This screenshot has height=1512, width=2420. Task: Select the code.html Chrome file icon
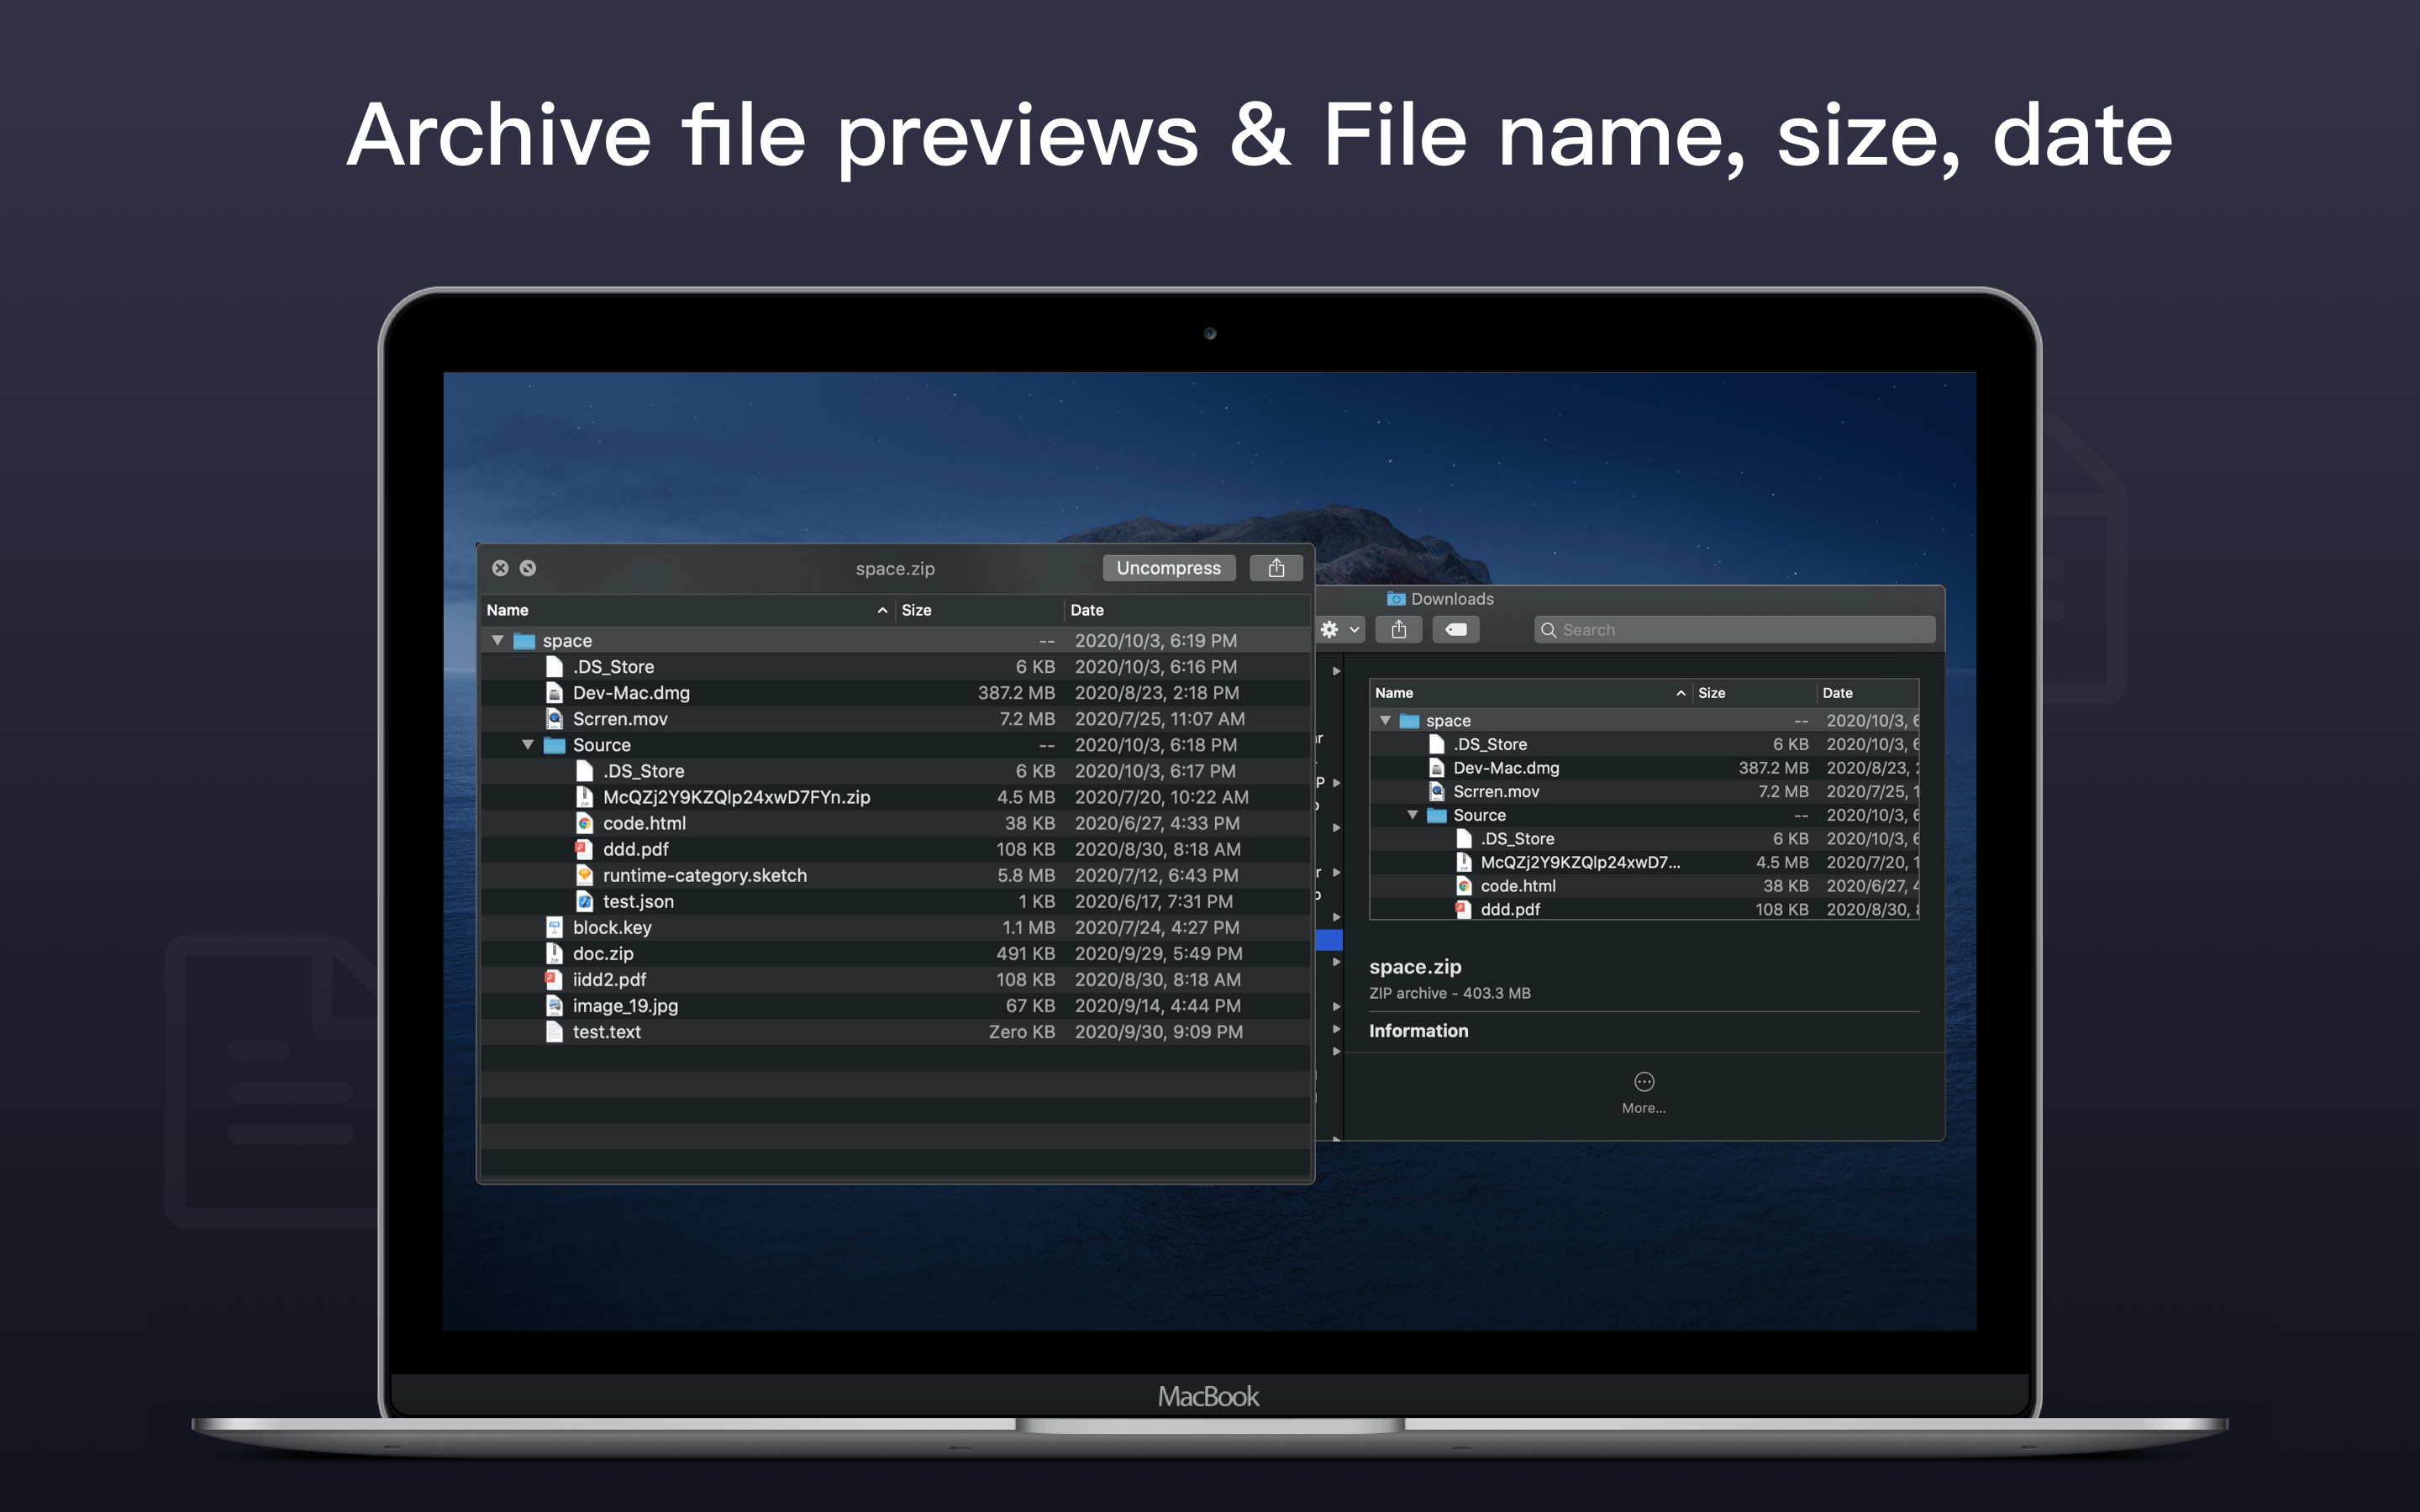point(585,823)
